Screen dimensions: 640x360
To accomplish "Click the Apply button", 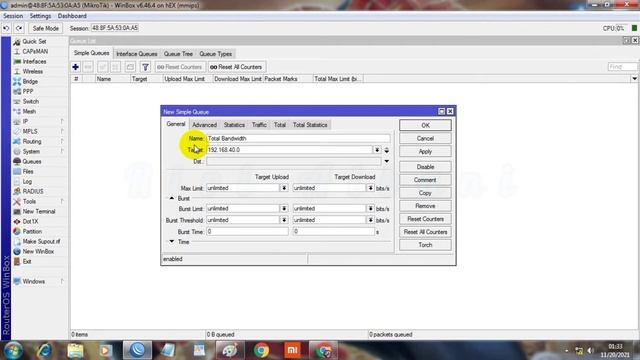I will (x=425, y=151).
